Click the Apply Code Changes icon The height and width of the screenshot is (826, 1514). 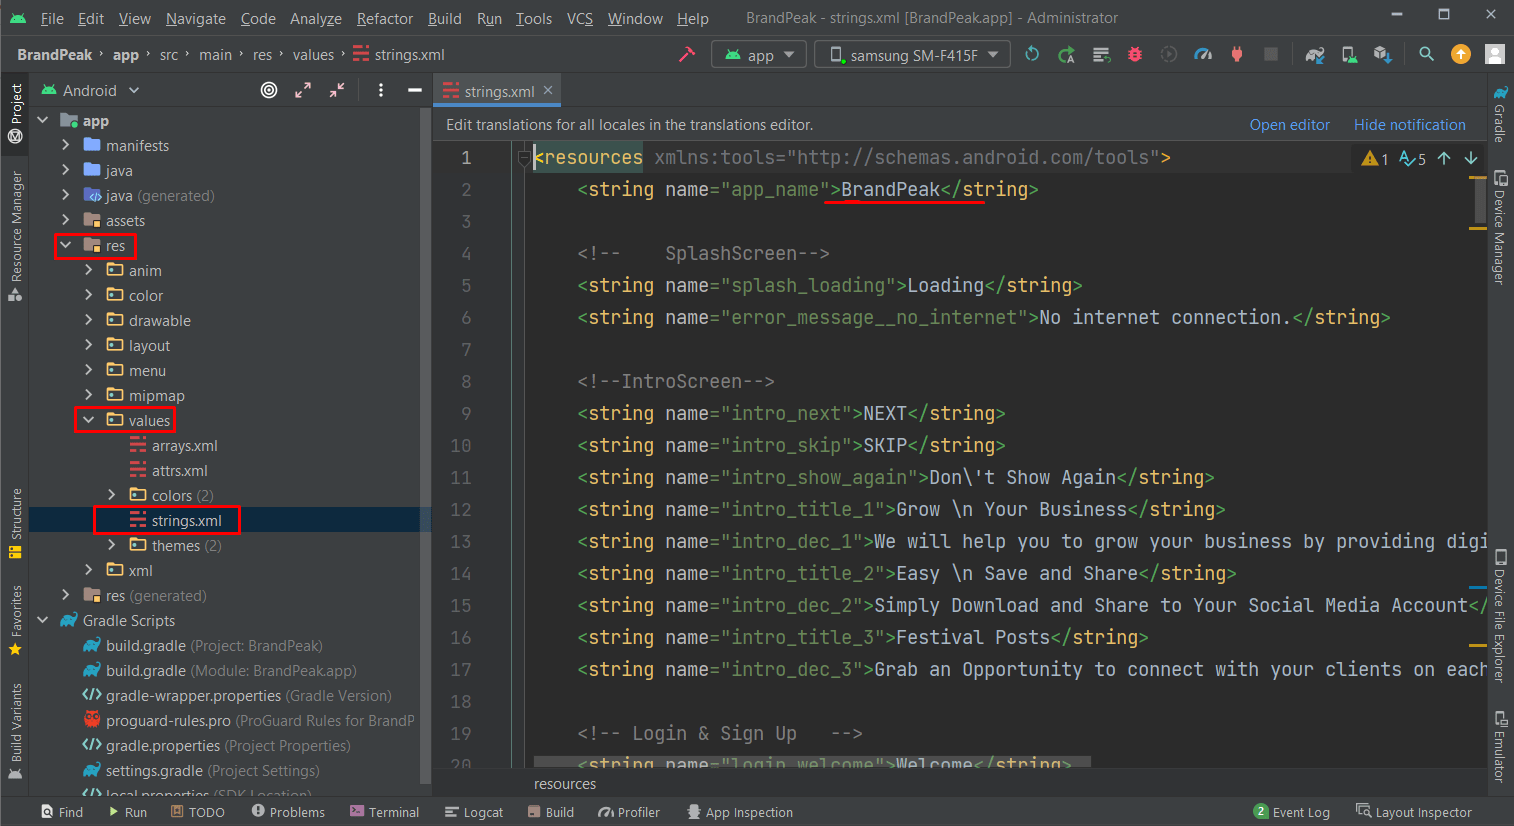[1101, 54]
